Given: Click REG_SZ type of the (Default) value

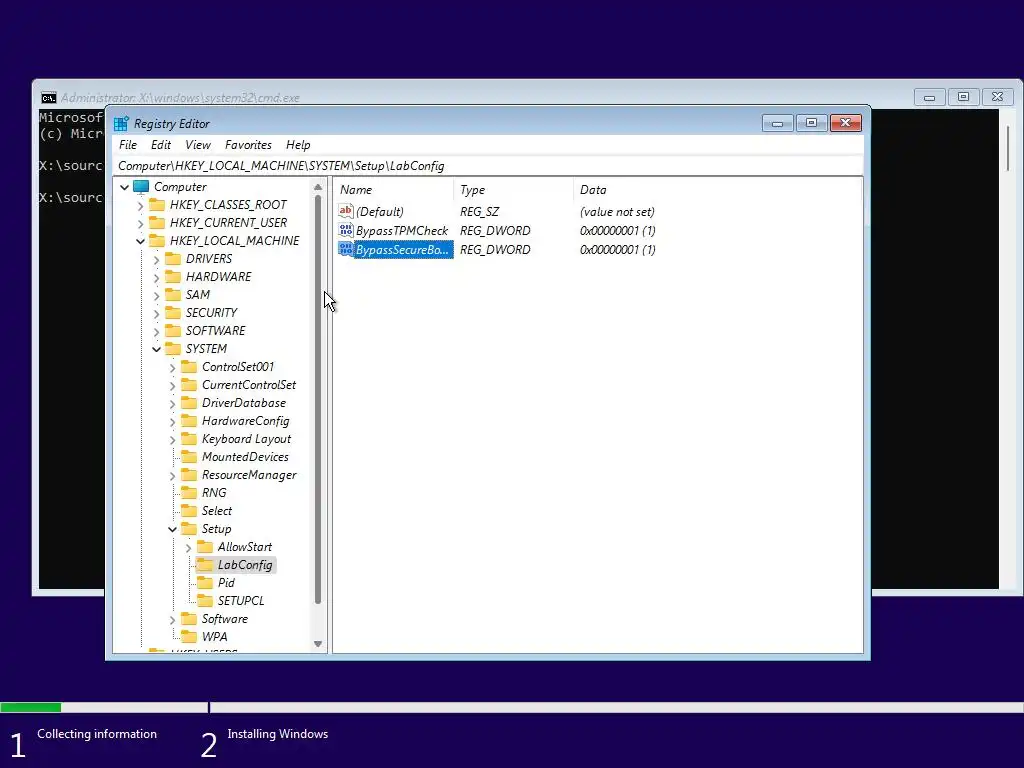Looking at the screenshot, I should [479, 212].
